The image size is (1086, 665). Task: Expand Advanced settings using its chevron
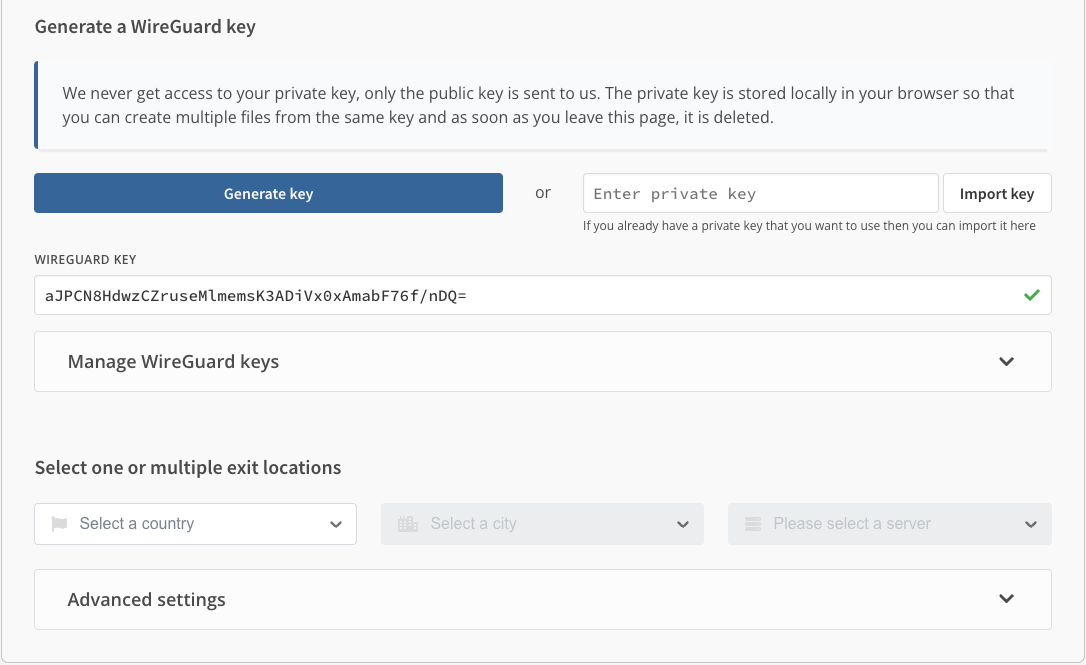(1006, 599)
